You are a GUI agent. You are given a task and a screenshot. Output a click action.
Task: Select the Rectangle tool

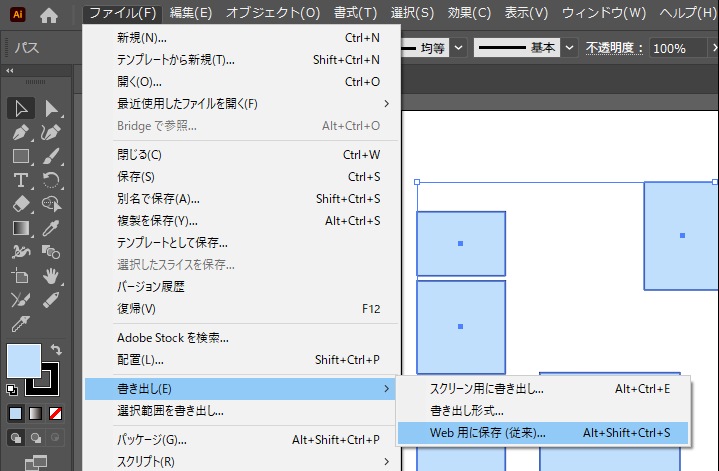click(21, 156)
